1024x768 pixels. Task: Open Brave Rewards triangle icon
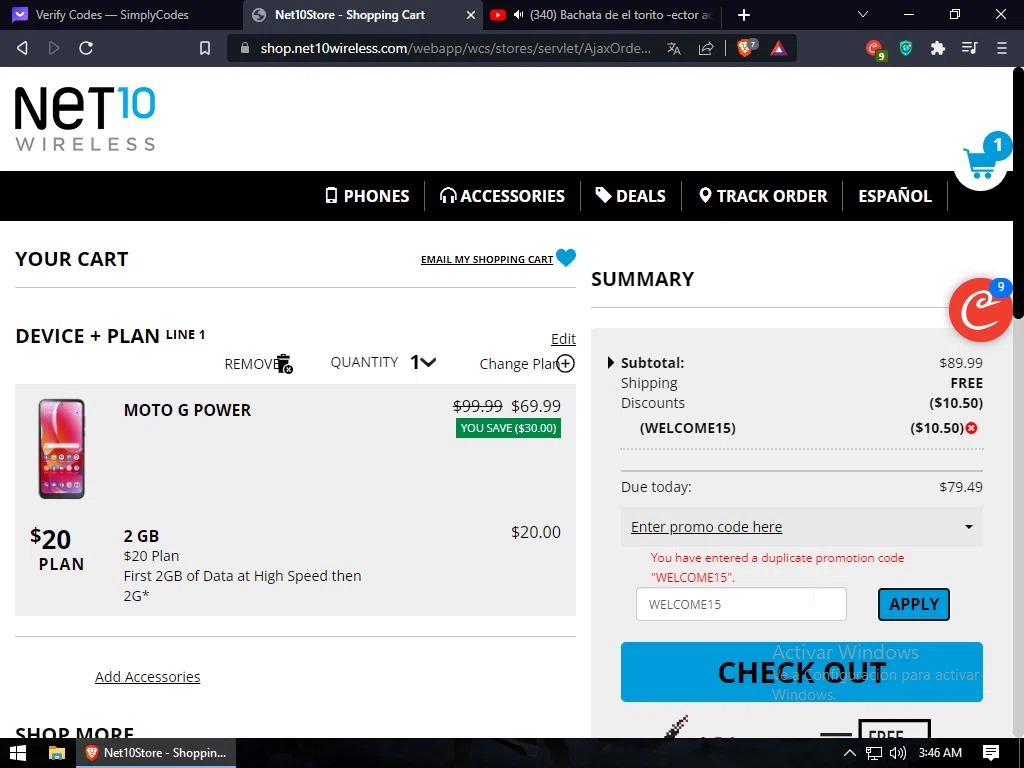[778, 48]
